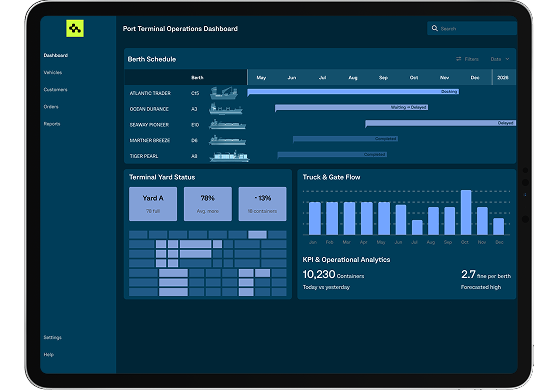Image resolution: width=560 pixels, height=391 pixels.
Task: Open the Dashboard menu item
Action: (x=56, y=55)
